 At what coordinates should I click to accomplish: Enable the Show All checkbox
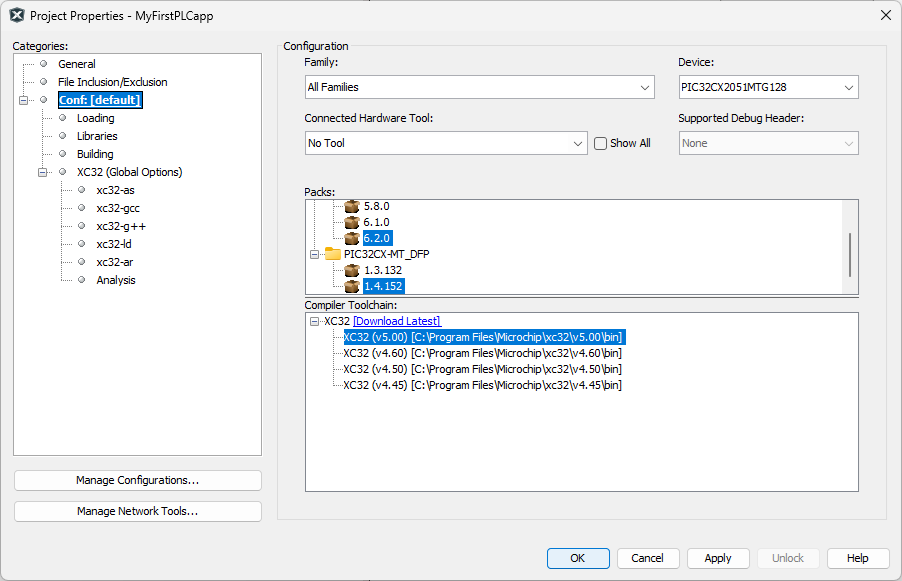(600, 143)
